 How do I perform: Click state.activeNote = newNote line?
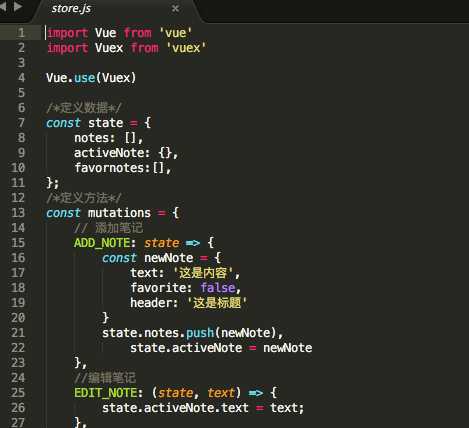[x=221, y=348]
